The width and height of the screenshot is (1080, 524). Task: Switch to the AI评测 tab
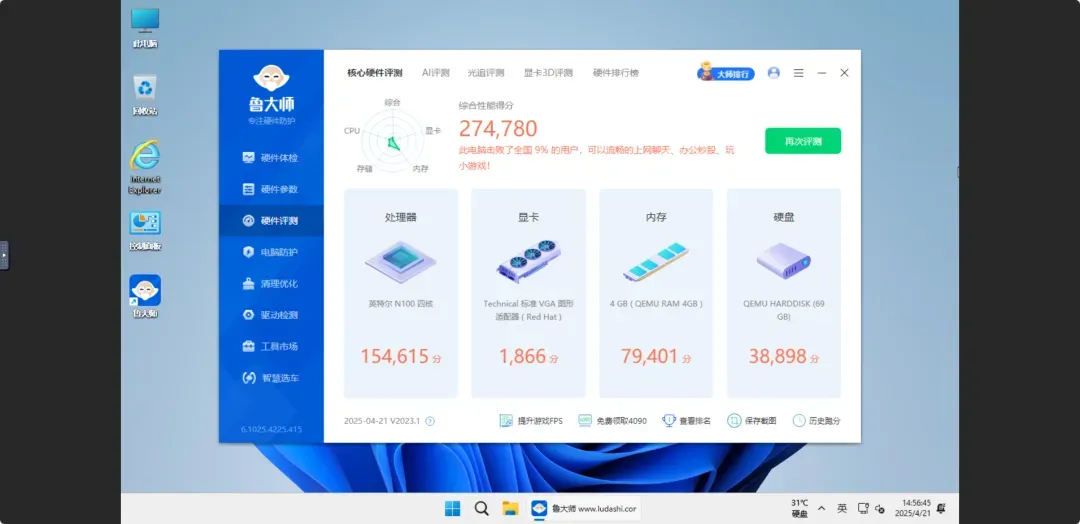point(435,73)
